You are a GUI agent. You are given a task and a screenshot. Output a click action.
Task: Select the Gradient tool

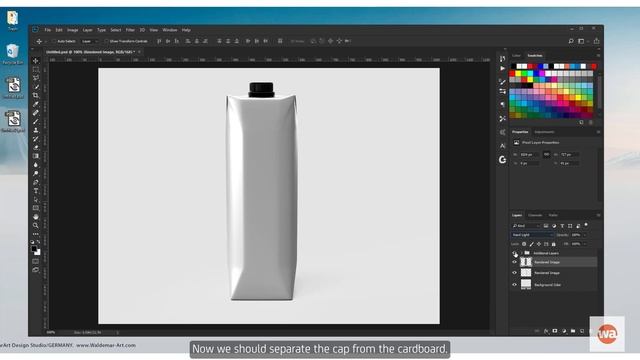click(x=36, y=156)
